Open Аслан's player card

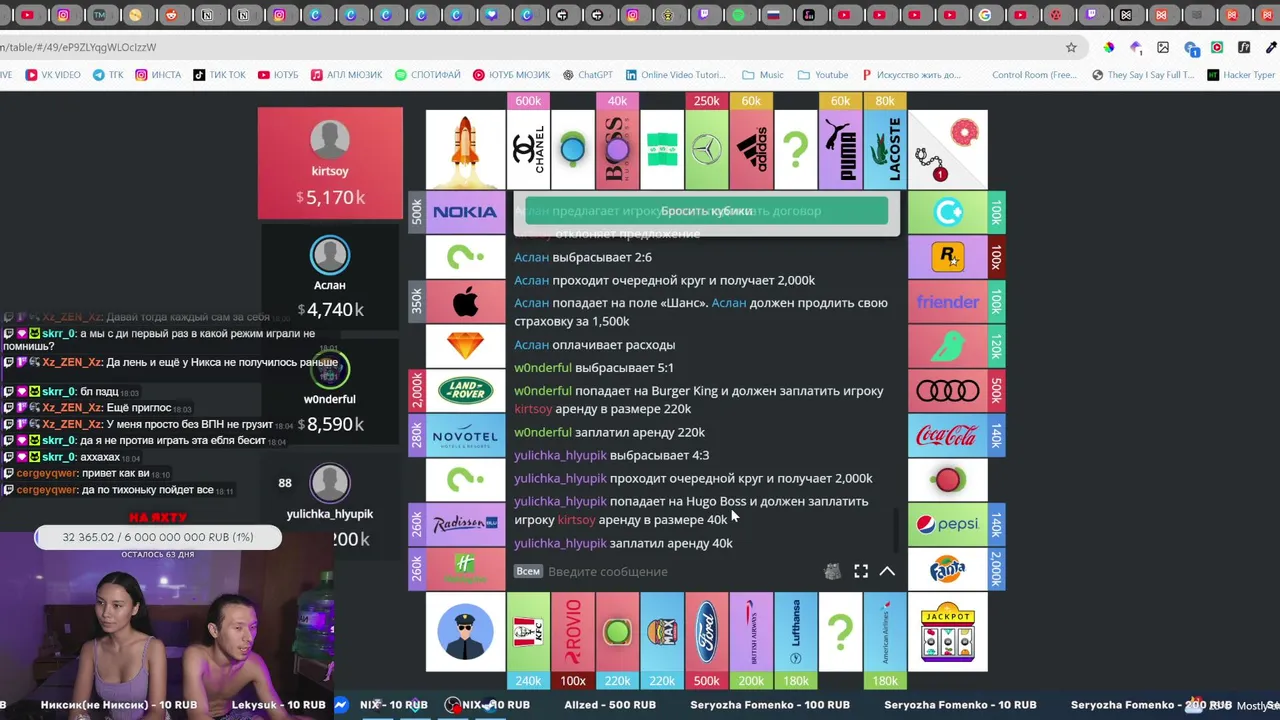tap(330, 278)
